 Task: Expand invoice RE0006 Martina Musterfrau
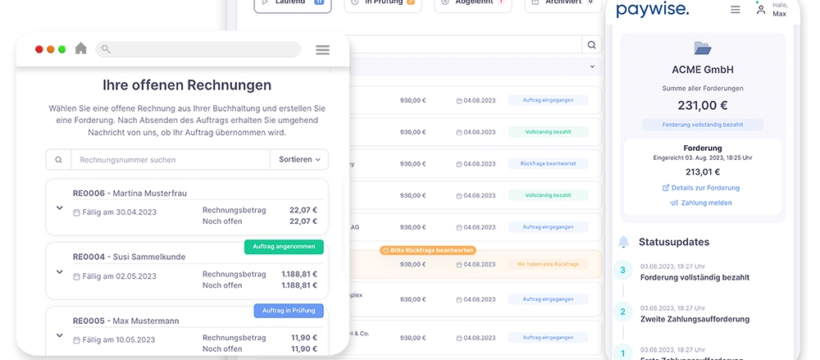tap(60, 208)
